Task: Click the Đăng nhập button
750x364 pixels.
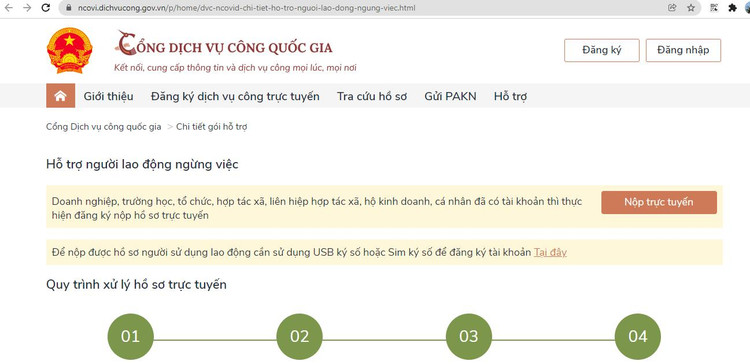Action: point(683,50)
